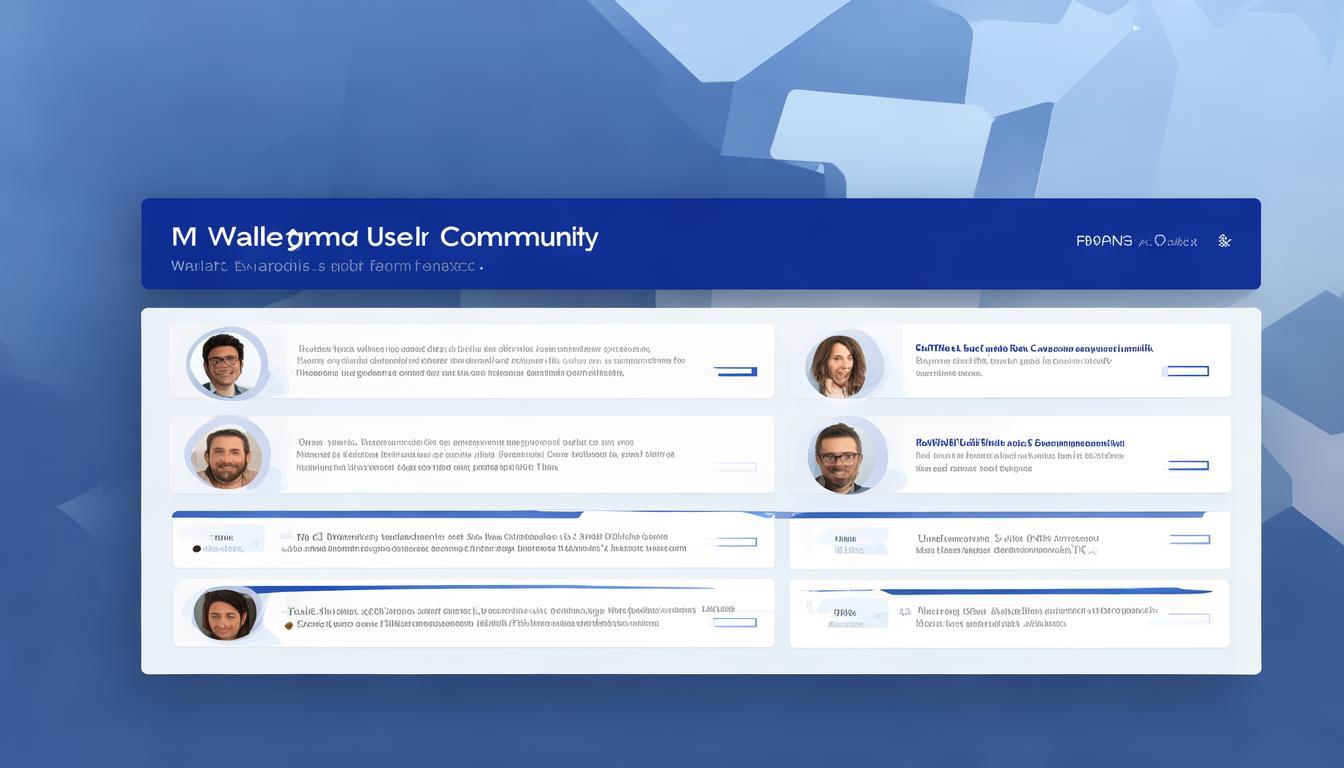Viewport: 1344px width, 768px height.
Task: Open the avatar of man with glasses in second right card
Action: [838, 456]
